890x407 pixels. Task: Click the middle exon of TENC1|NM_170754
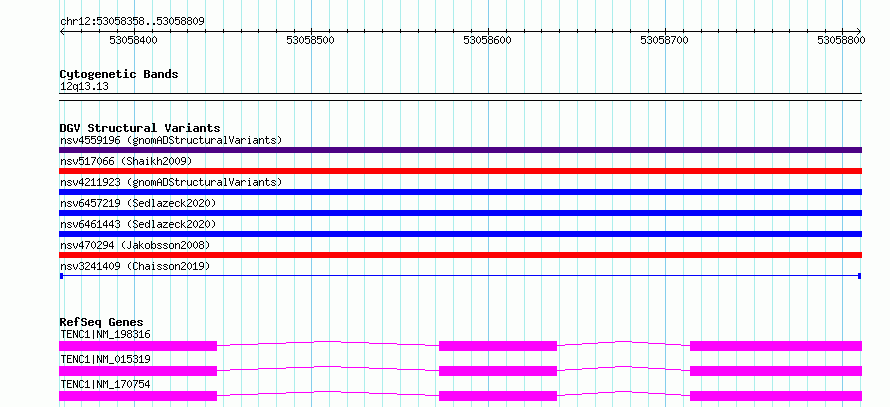pyautogui.click(x=498, y=396)
